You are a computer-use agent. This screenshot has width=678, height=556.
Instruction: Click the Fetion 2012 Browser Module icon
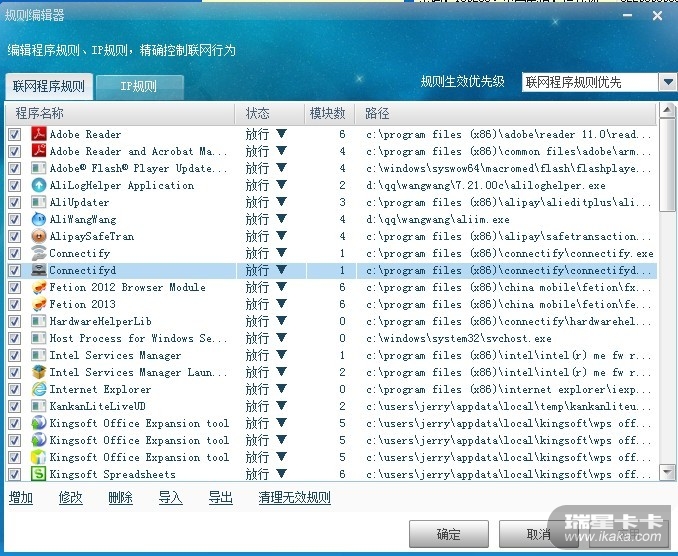(38, 287)
